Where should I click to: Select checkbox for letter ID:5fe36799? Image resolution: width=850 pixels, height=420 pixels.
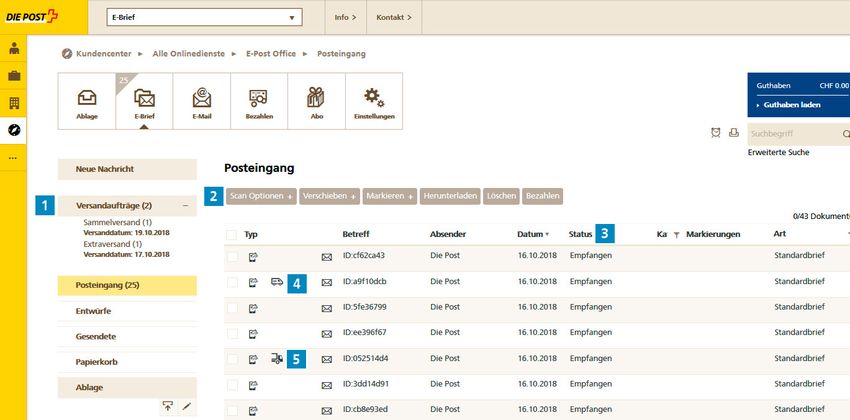[x=232, y=307]
